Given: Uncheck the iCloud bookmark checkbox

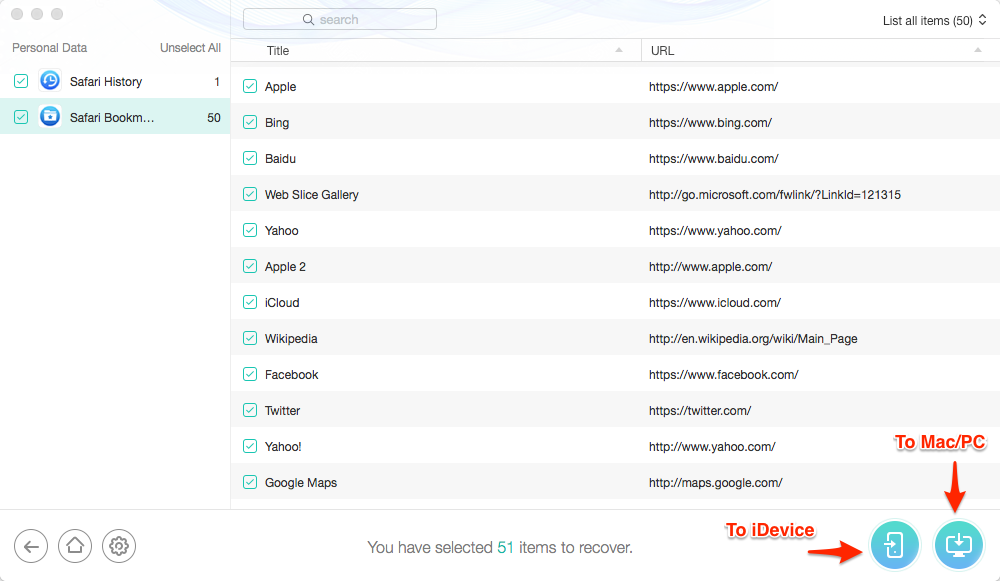Looking at the screenshot, I should (x=250, y=302).
